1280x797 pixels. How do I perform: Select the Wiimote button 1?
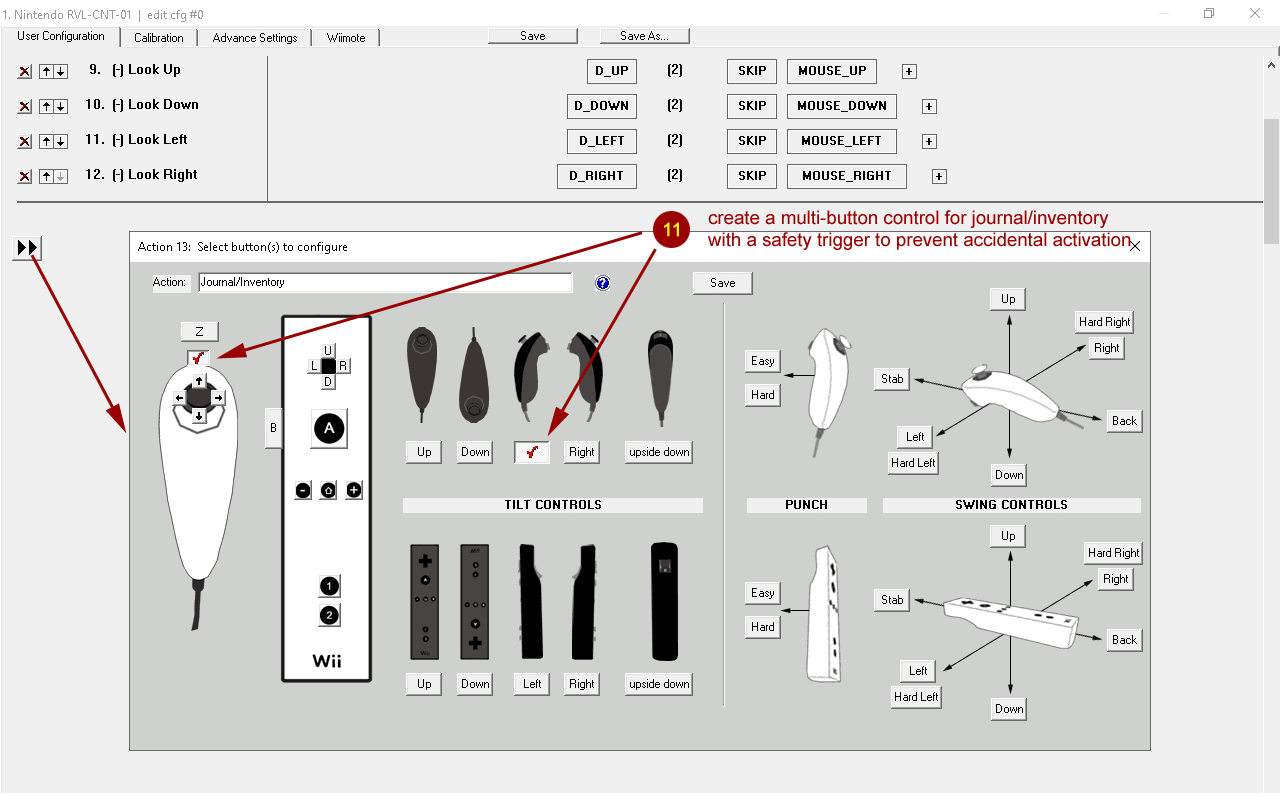click(x=329, y=586)
